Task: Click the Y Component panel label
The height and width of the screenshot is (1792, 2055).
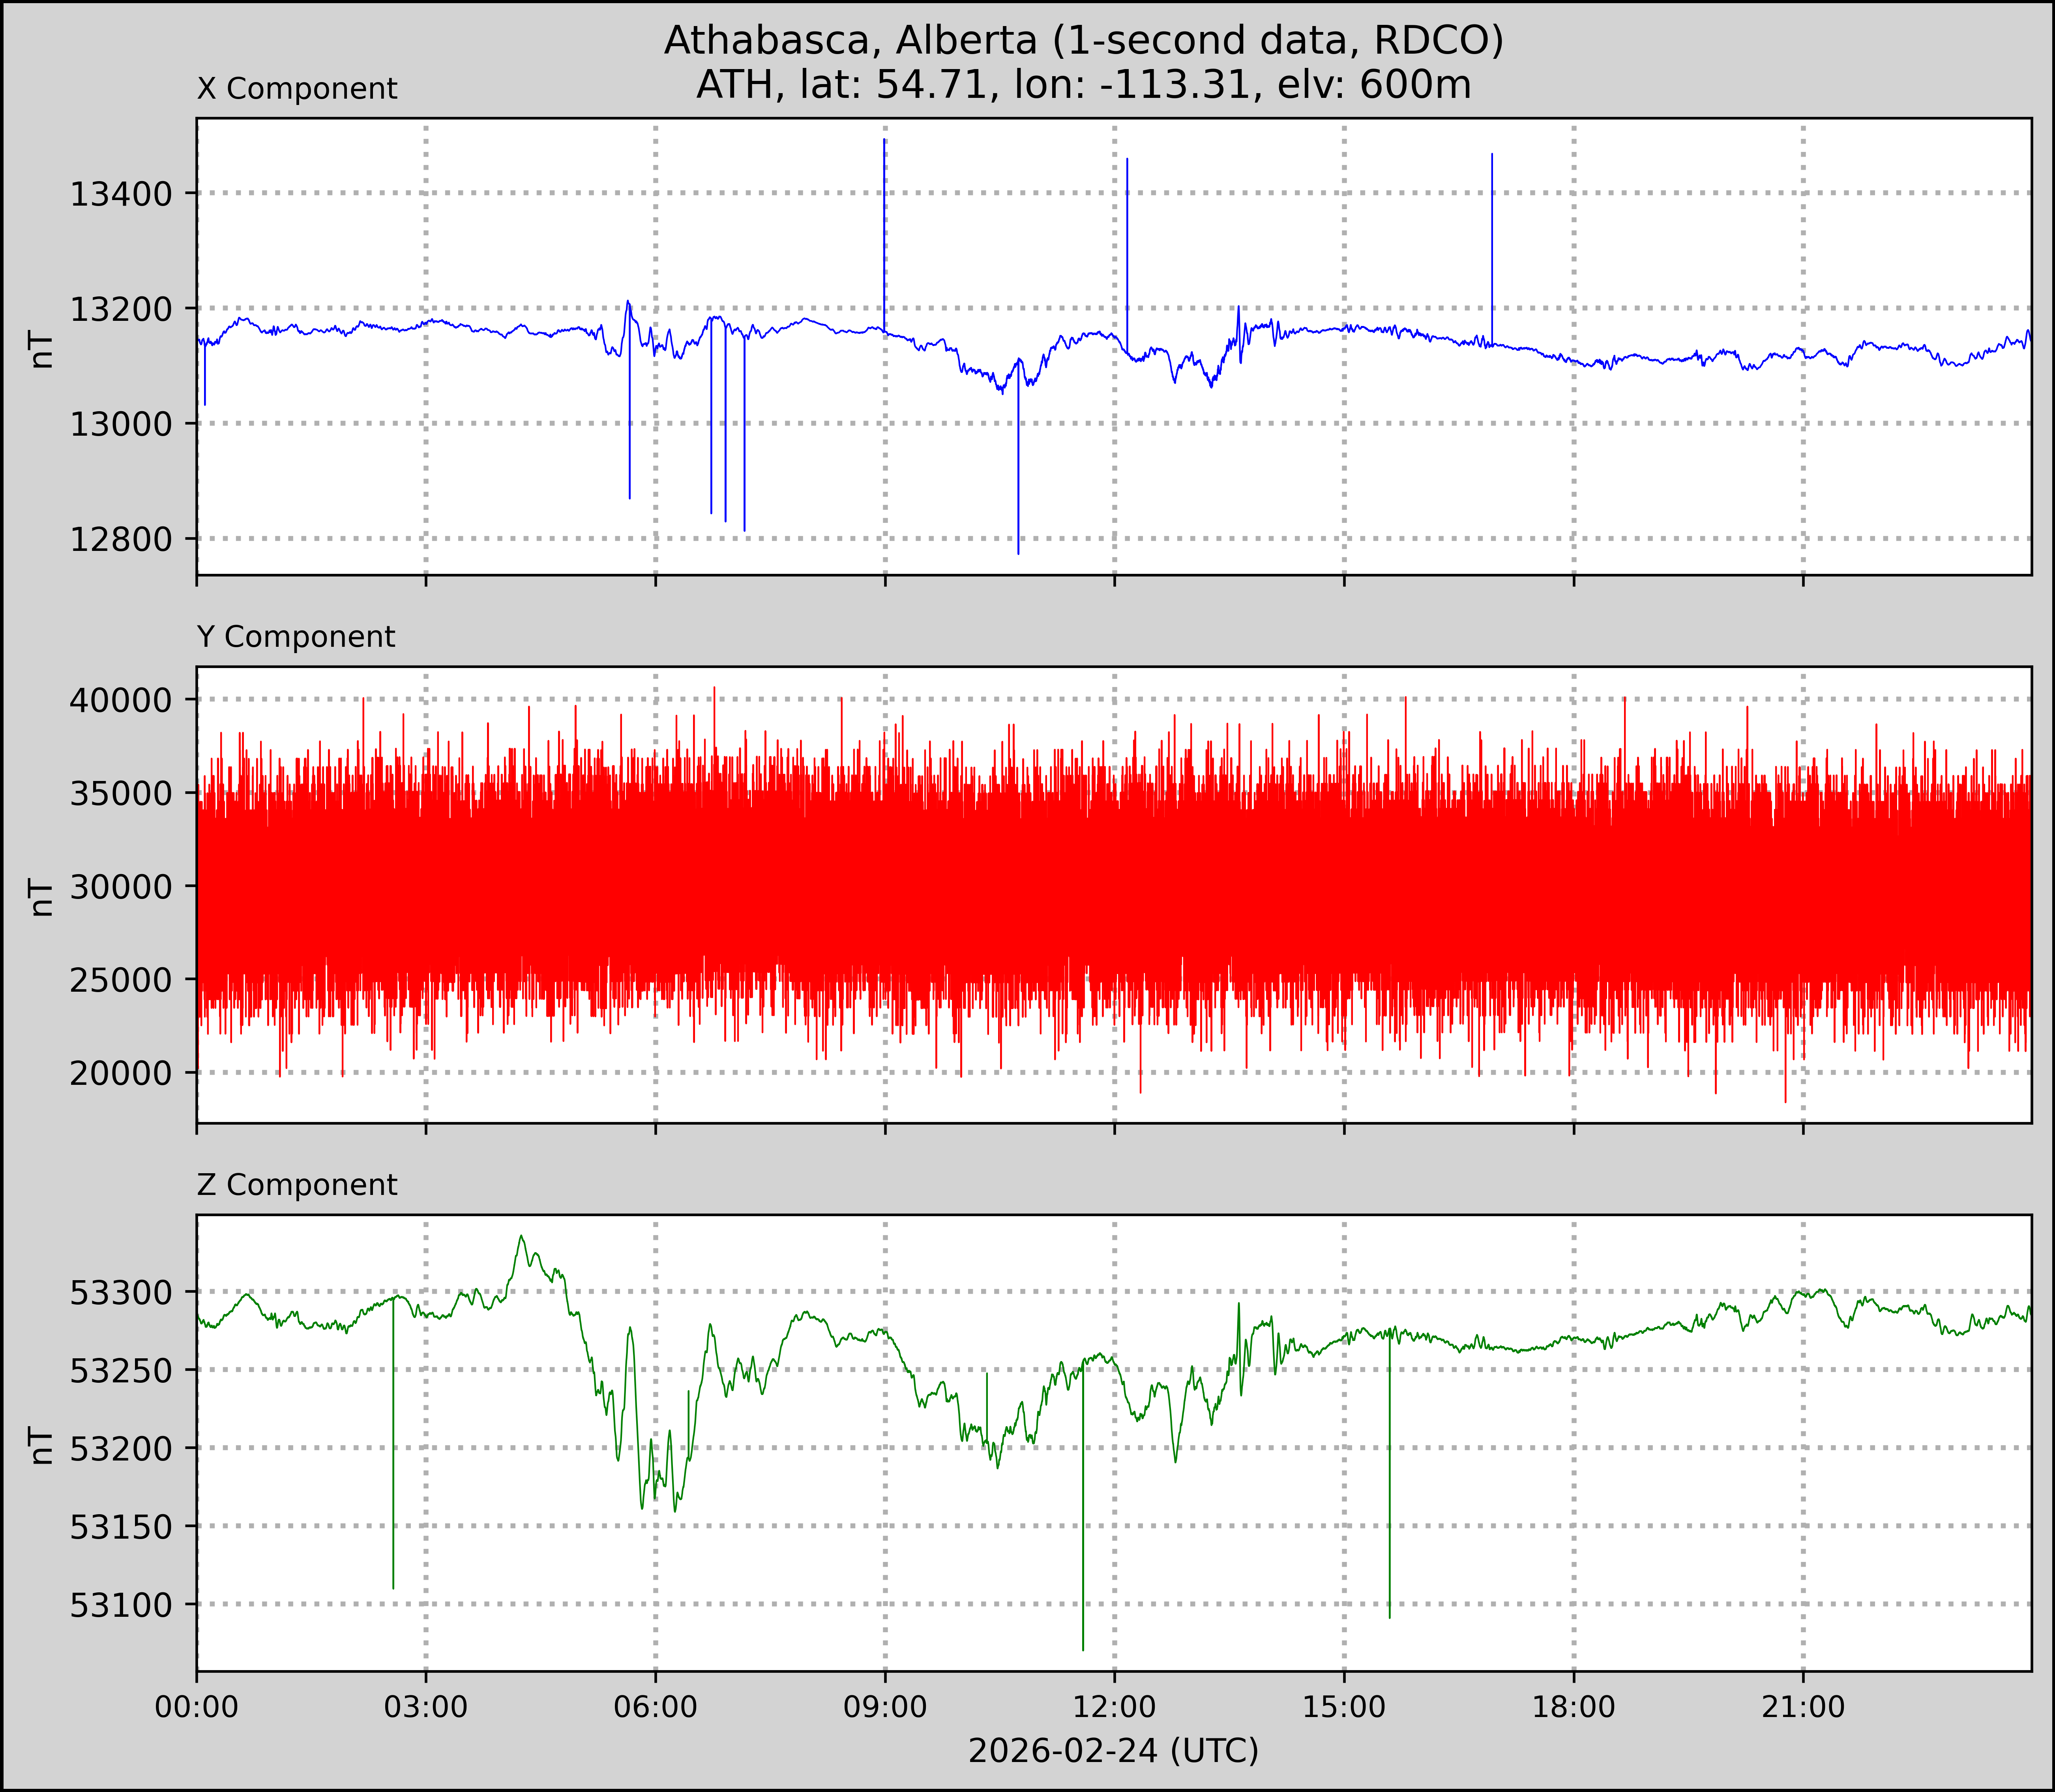Action: click(296, 637)
